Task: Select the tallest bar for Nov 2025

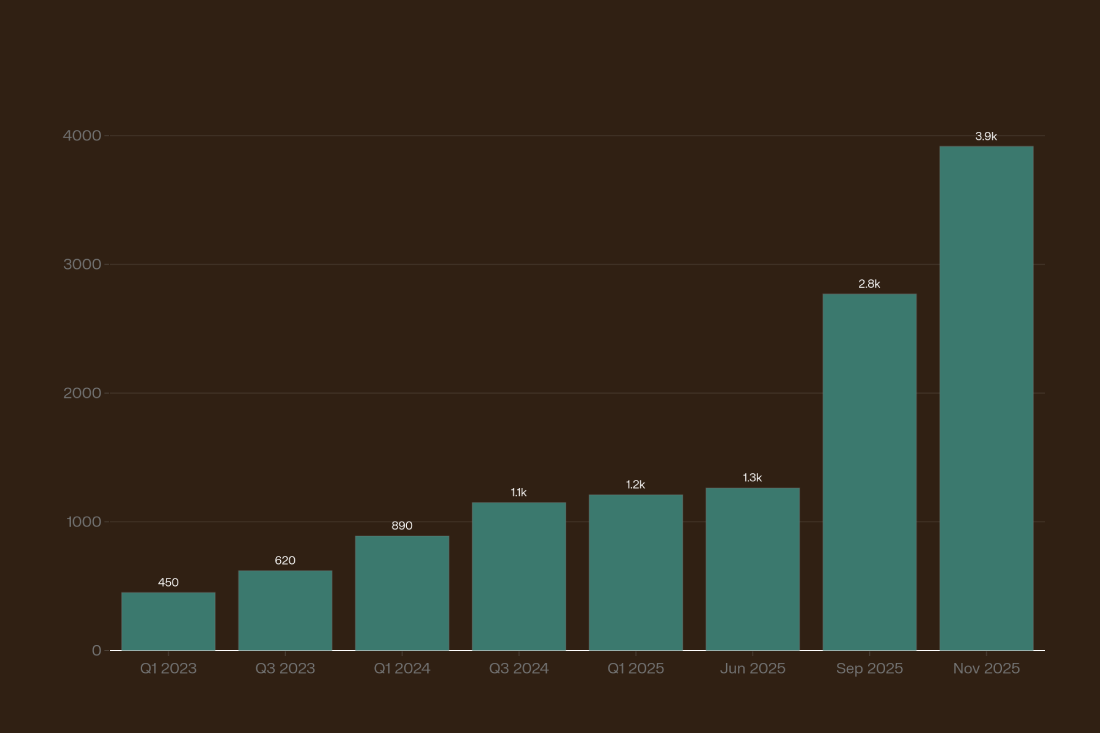Action: pos(986,398)
